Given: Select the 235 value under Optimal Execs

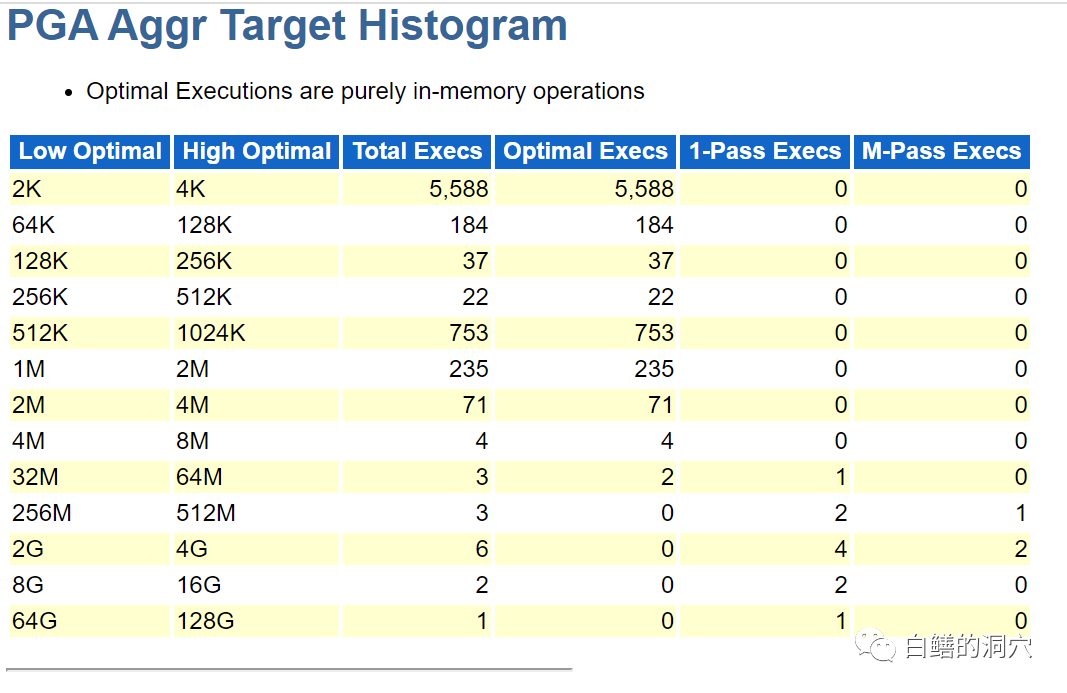Looking at the screenshot, I should (x=653, y=369).
